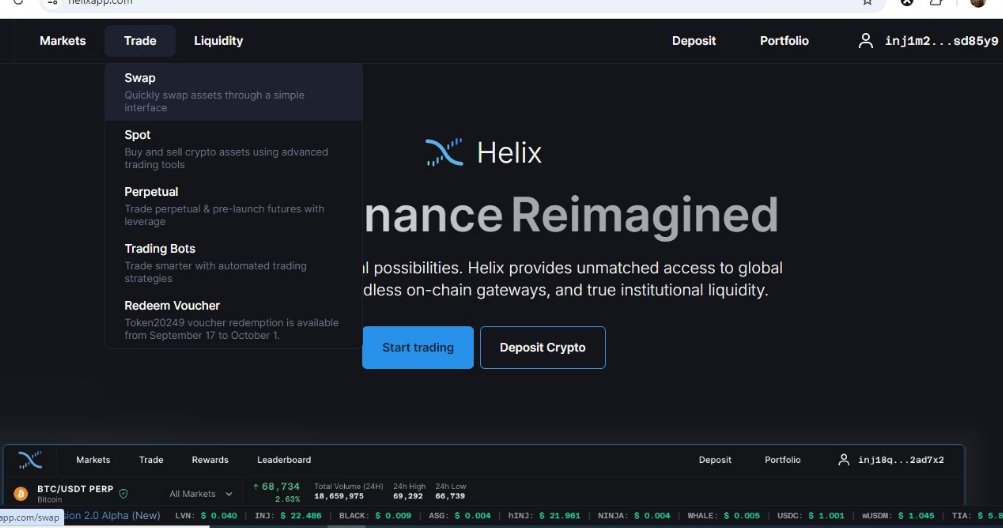1003x528 pixels.
Task: Click the WHALE ticker price
Action: [x=741, y=515]
